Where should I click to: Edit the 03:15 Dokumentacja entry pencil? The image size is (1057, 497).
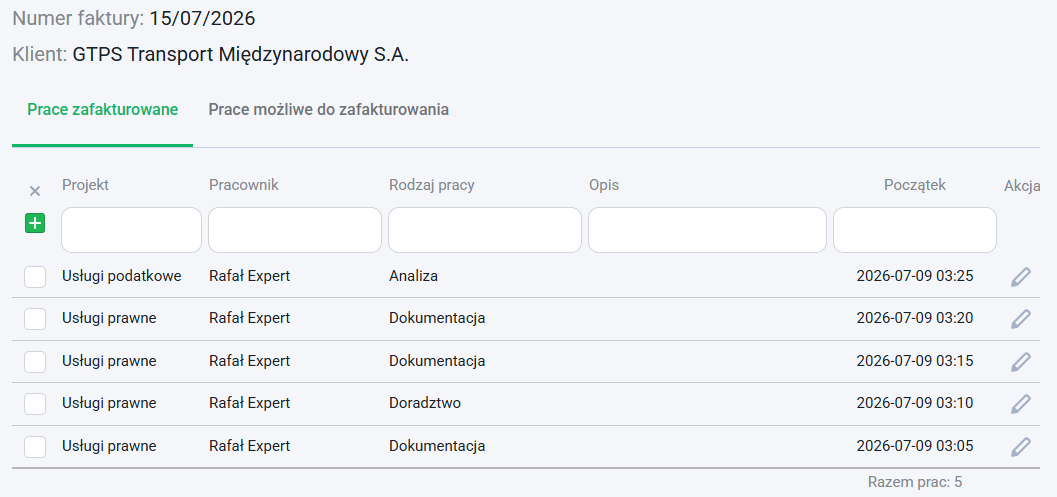1021,361
